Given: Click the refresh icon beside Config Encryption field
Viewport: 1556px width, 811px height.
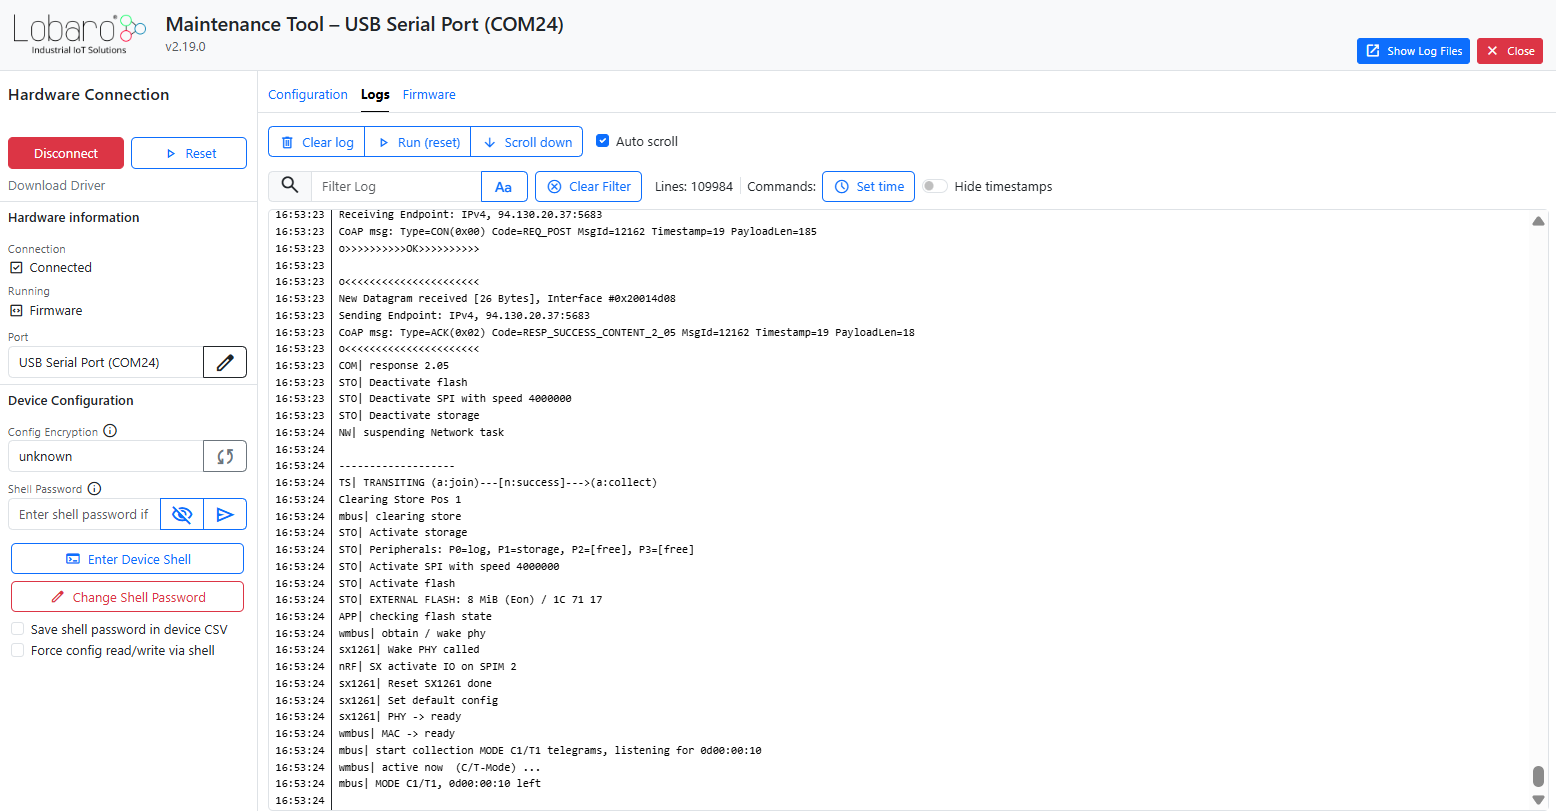Looking at the screenshot, I should 225,456.
